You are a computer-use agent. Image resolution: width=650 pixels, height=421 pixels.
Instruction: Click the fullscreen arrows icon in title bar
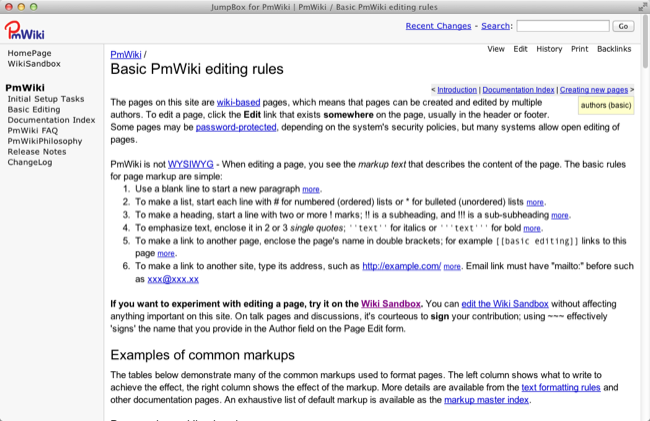(x=643, y=7)
